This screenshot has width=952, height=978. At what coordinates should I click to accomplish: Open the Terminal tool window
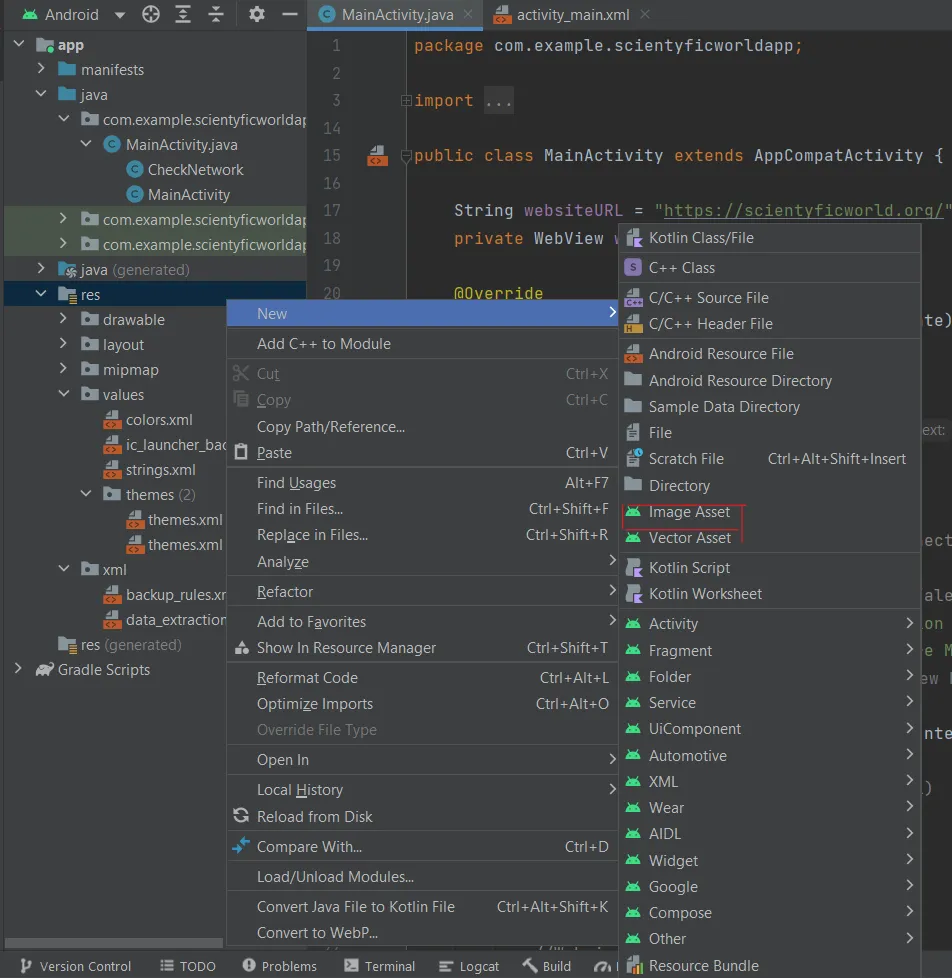(379, 966)
